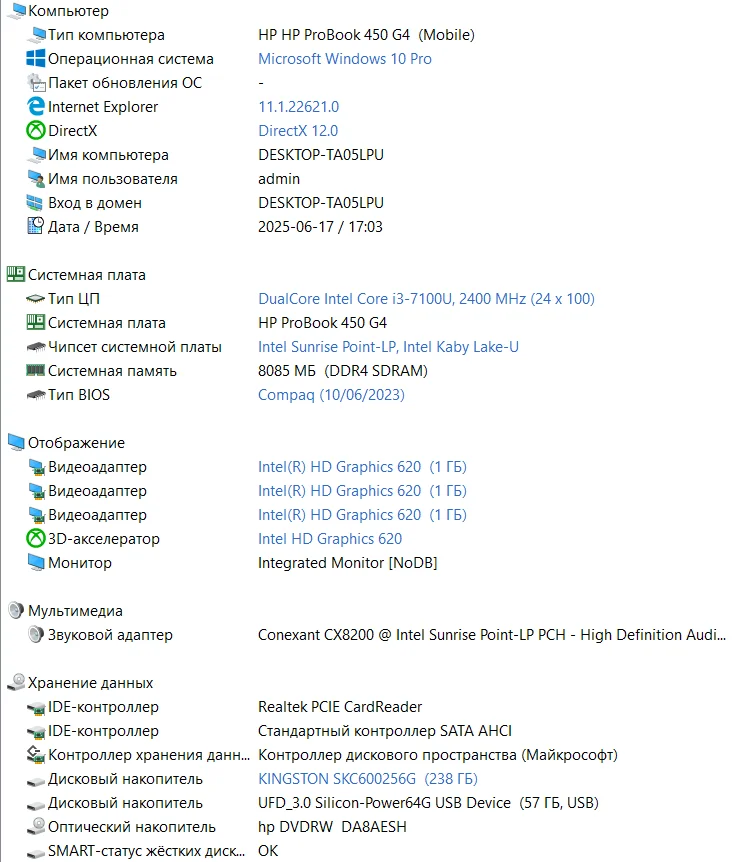The image size is (742, 862).
Task: Click the Звуковой адаптер speaker icon
Action: 36,634
